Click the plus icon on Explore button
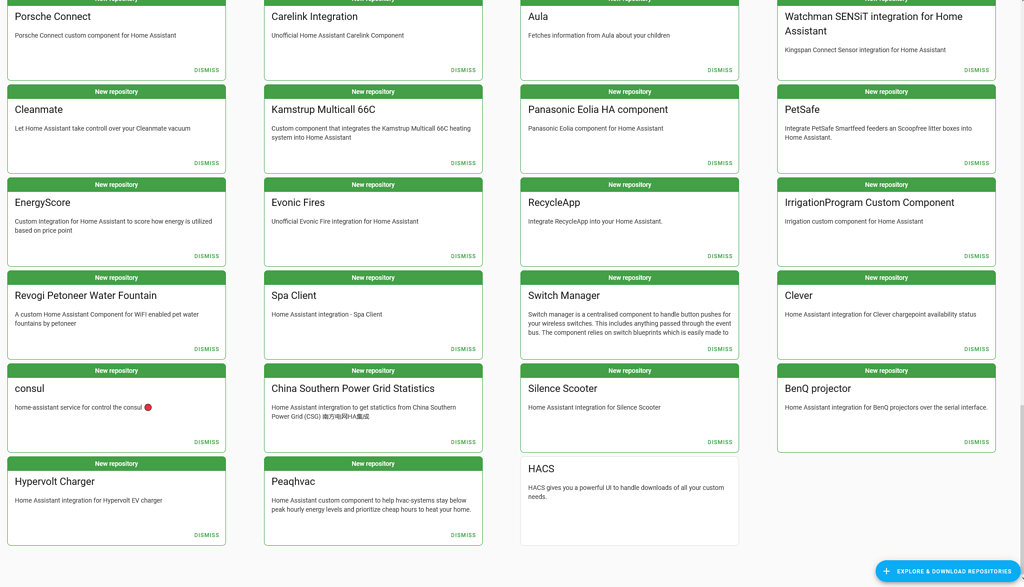The image size is (1024, 587). tap(886, 571)
